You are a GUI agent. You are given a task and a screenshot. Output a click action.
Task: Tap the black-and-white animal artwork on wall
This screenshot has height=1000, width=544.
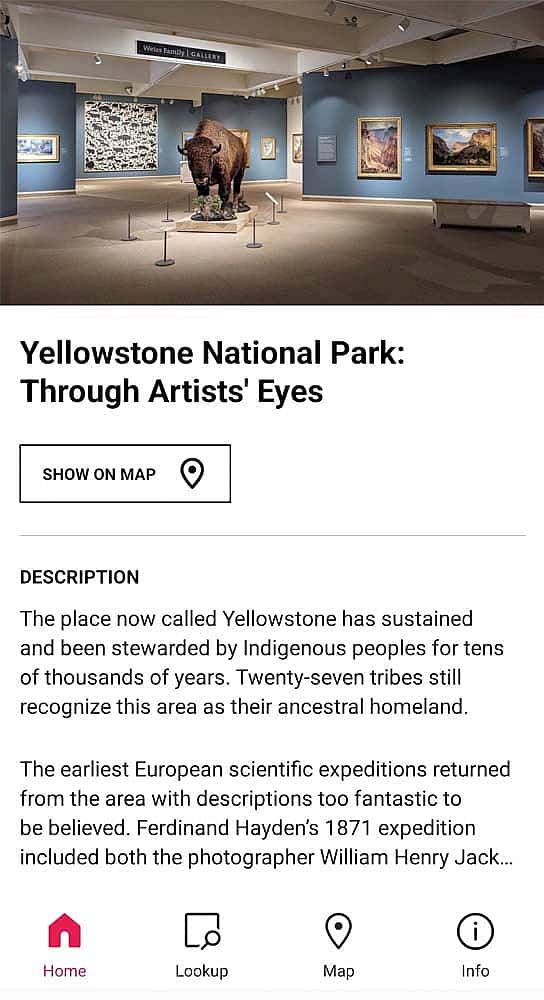pyautogui.click(x=121, y=136)
